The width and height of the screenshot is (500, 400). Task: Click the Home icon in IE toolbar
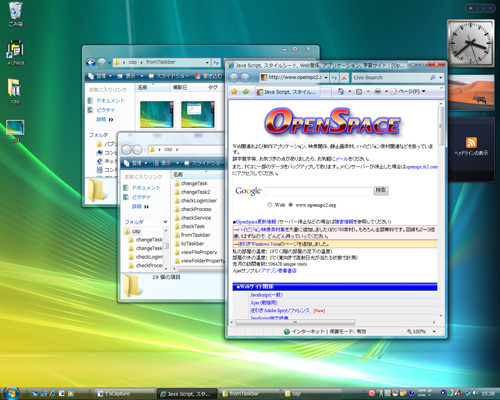[x=341, y=91]
